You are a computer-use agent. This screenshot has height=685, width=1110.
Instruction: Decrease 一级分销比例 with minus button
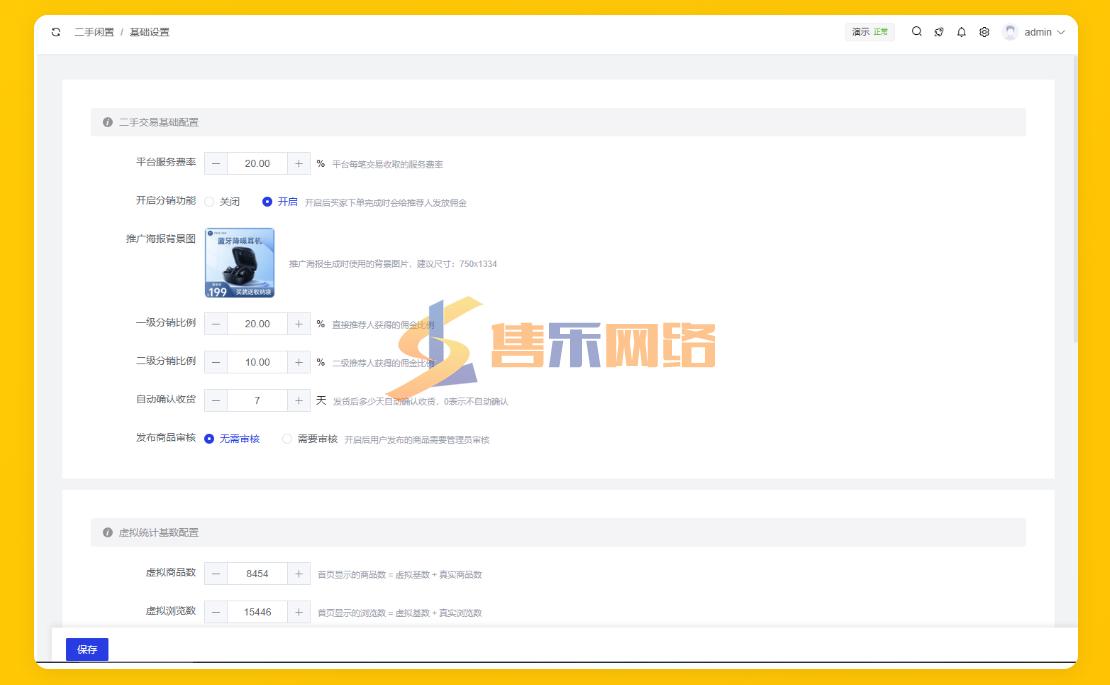coord(216,324)
